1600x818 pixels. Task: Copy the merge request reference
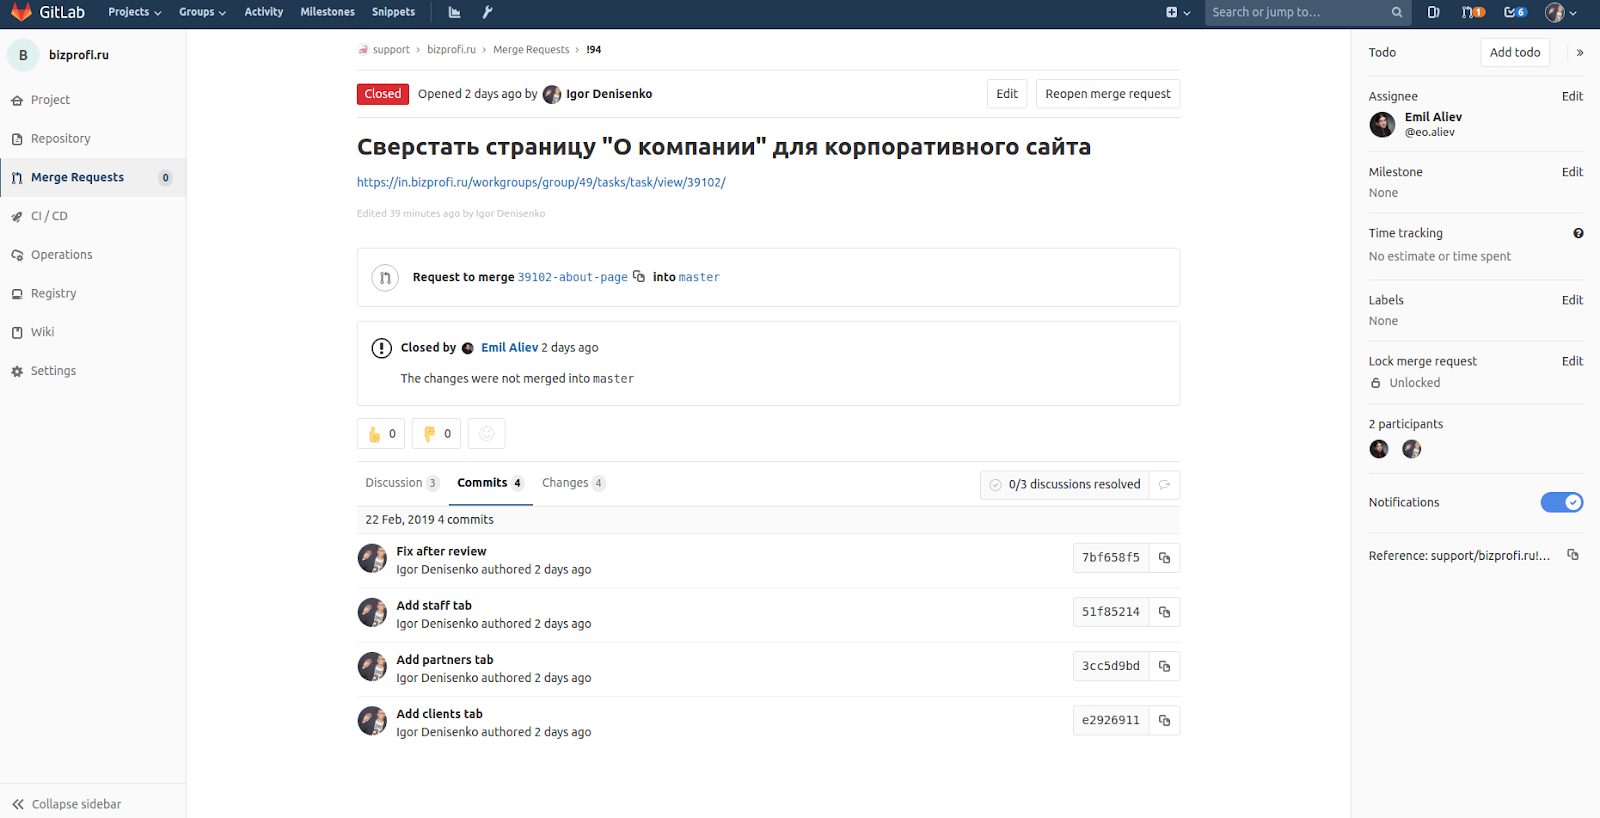click(1573, 555)
